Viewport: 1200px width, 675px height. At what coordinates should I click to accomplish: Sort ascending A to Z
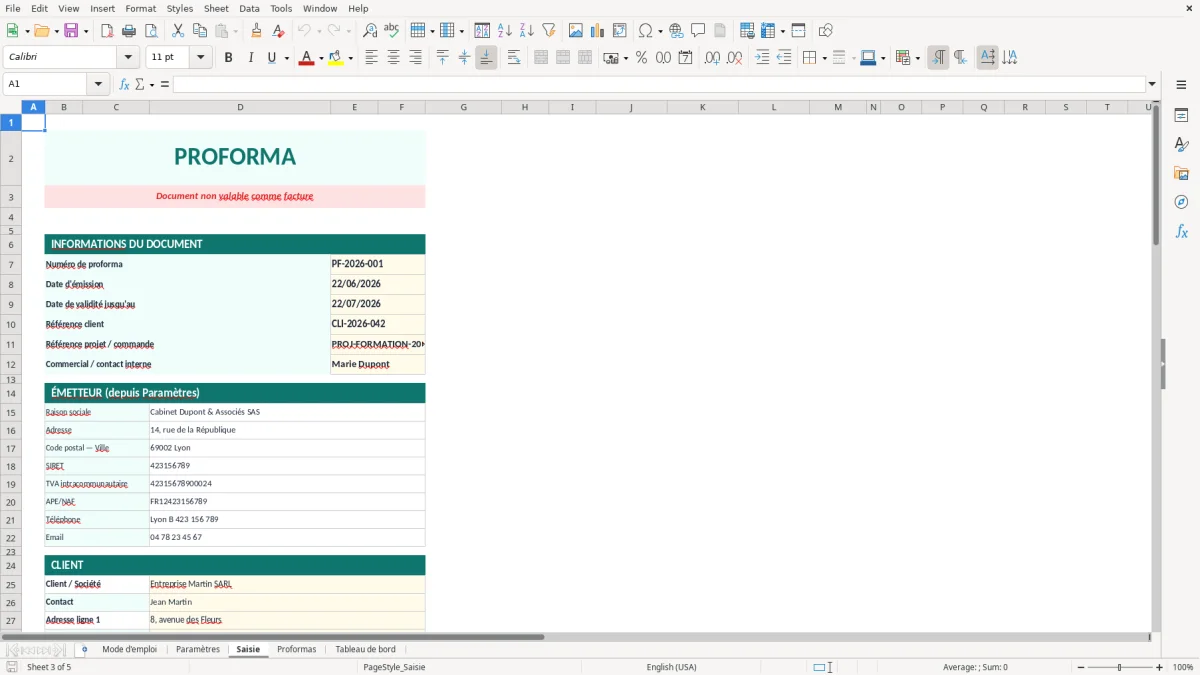pyautogui.click(x=505, y=31)
